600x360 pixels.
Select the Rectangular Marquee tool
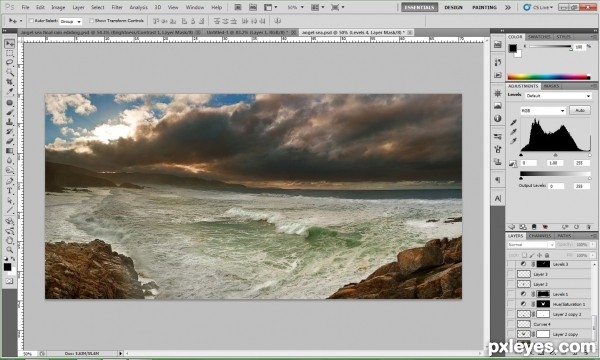pyautogui.click(x=10, y=54)
